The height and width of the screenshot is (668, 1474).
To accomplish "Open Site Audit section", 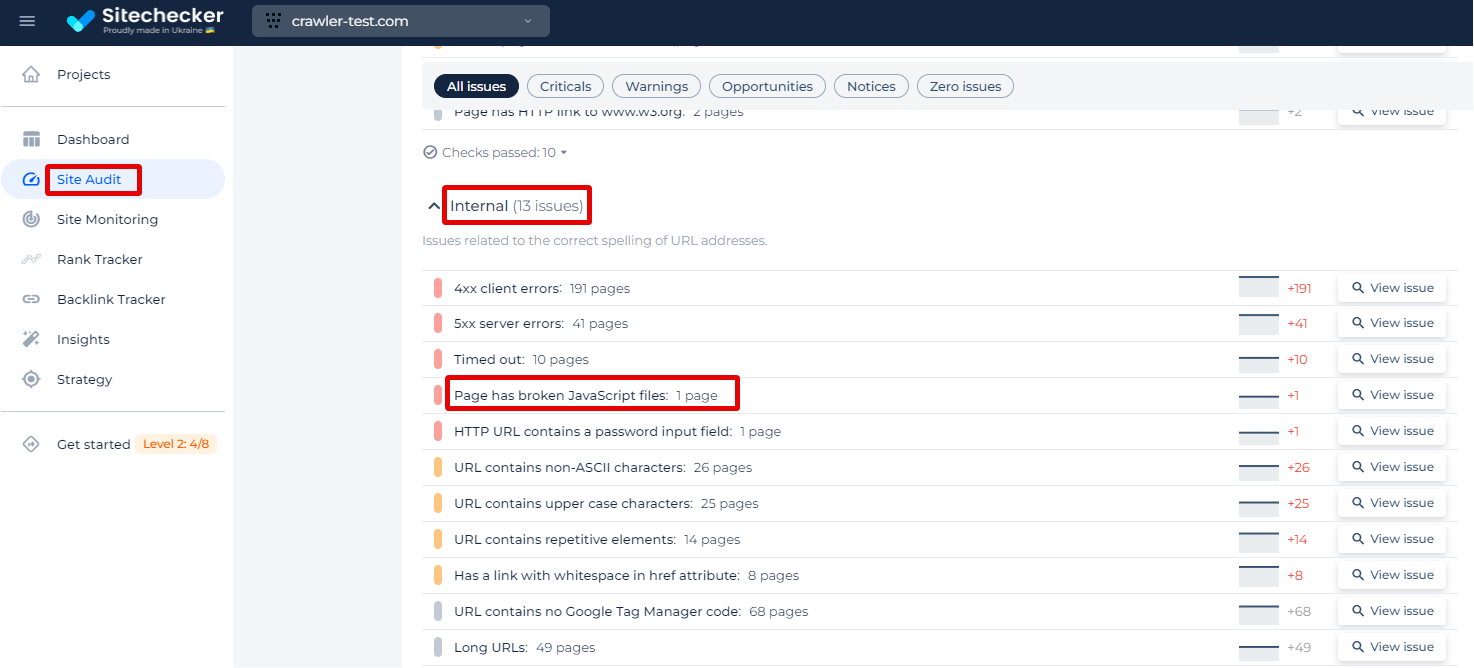I will [89, 179].
